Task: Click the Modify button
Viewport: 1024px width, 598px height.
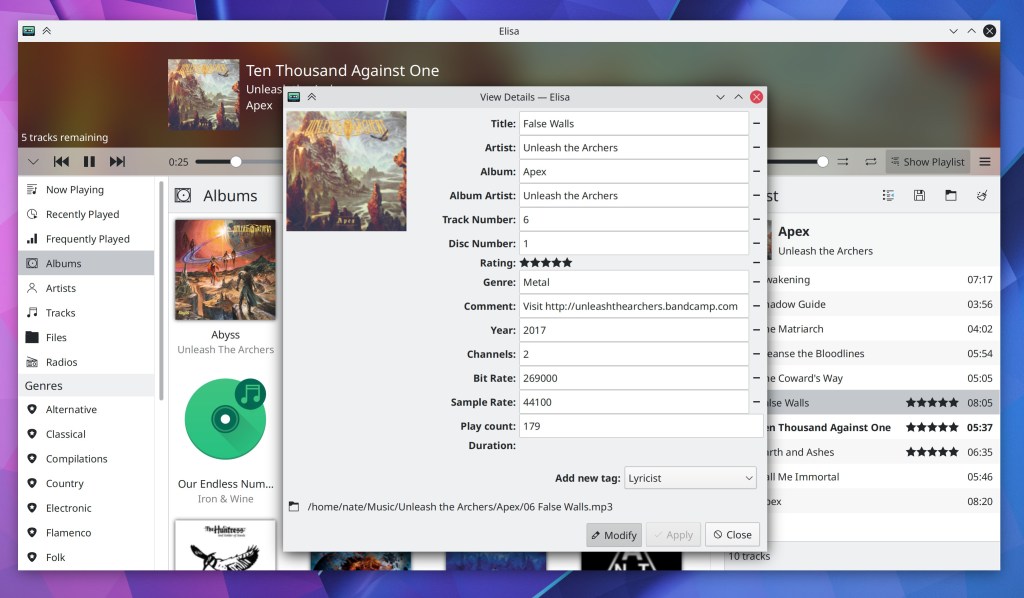Action: click(x=614, y=535)
